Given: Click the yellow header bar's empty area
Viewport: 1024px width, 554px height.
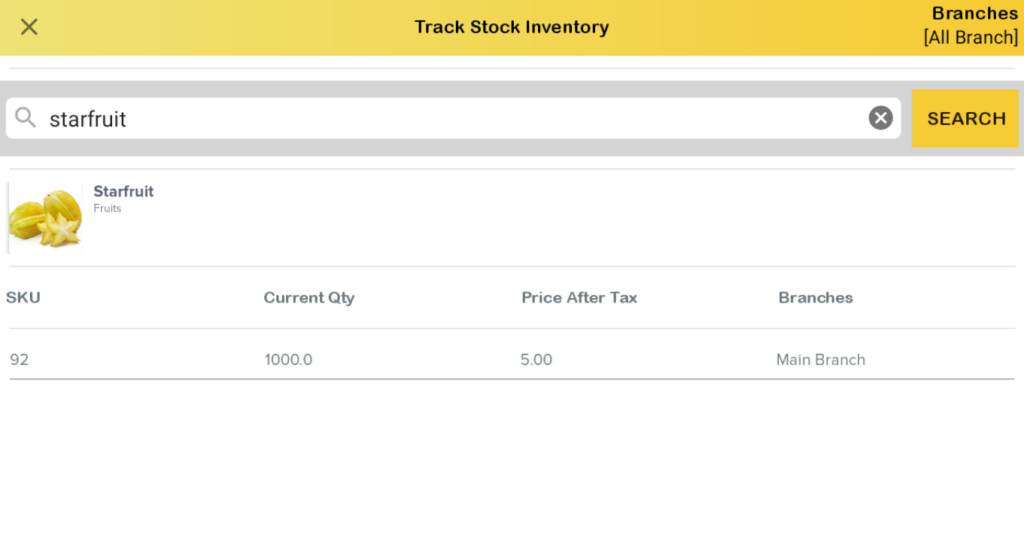Looking at the screenshot, I should (250, 27).
